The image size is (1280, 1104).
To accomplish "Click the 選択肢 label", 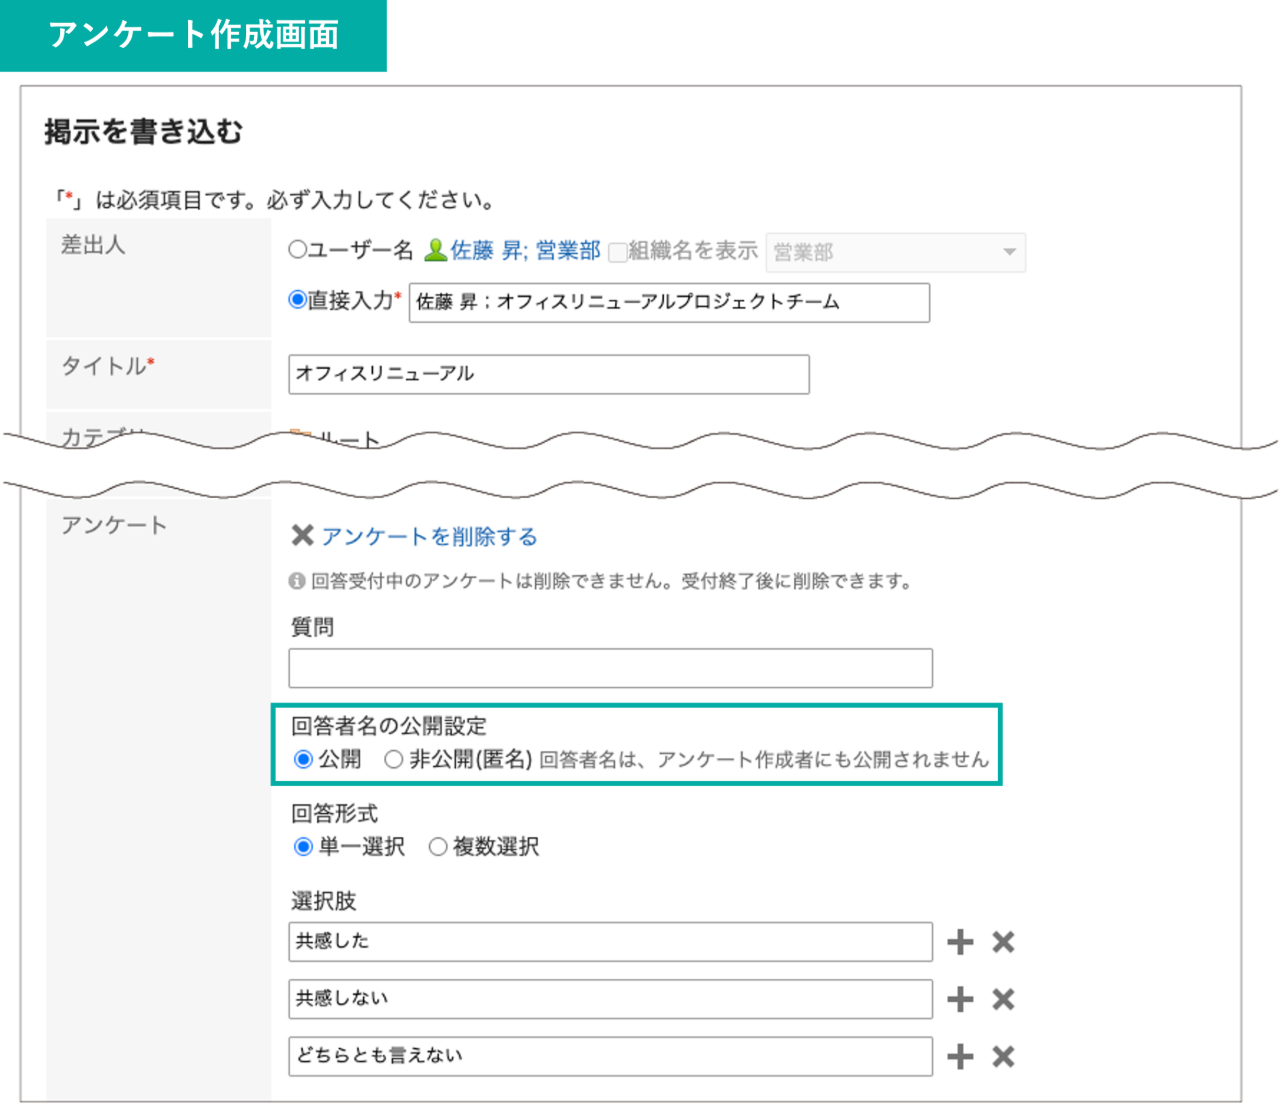I will pyautogui.click(x=323, y=901).
